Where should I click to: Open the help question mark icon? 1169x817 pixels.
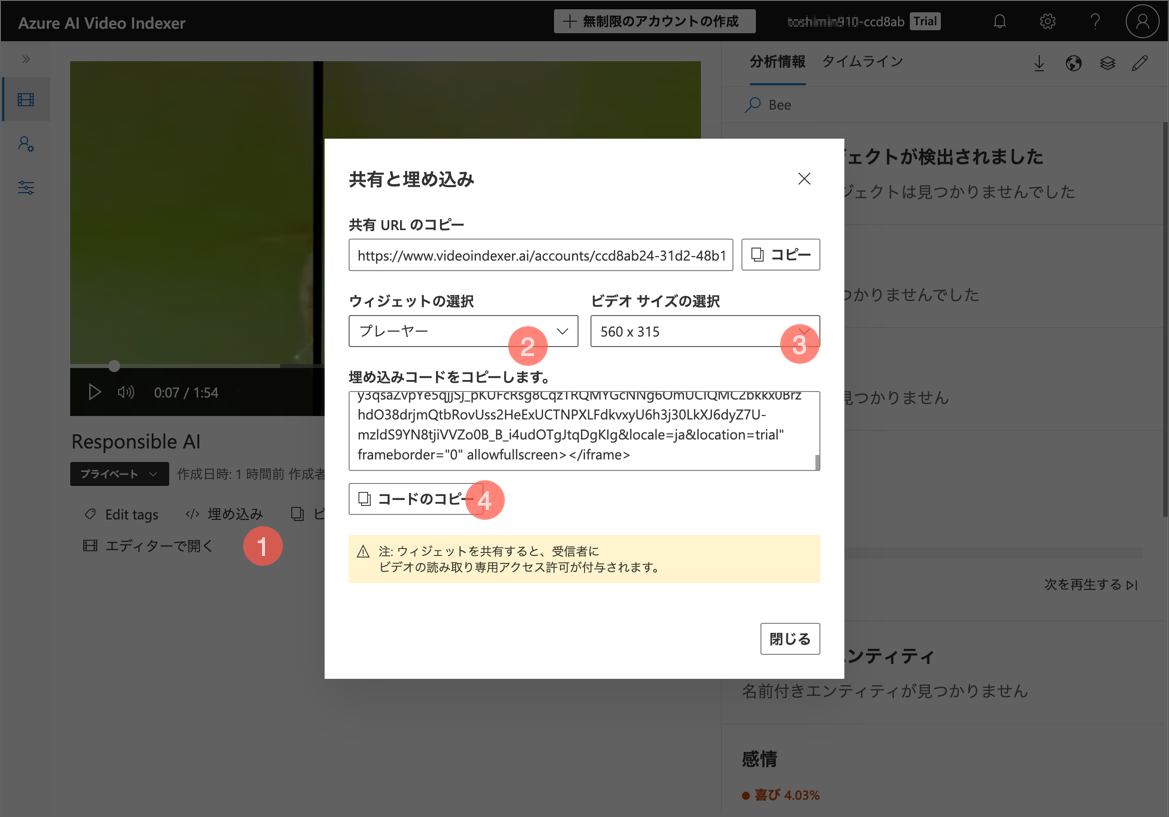click(x=1094, y=22)
